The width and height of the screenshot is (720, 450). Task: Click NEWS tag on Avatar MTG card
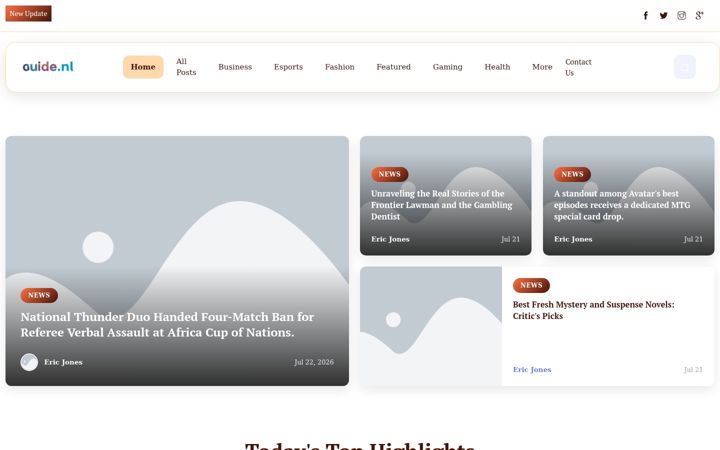click(572, 174)
